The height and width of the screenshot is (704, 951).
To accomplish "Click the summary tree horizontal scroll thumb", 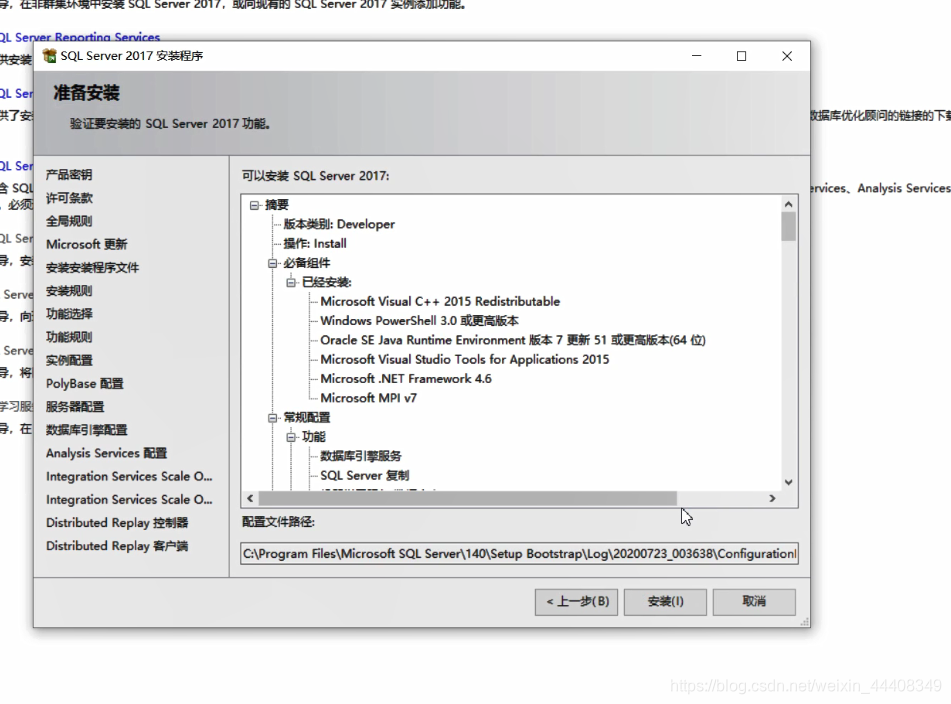I will [468, 498].
